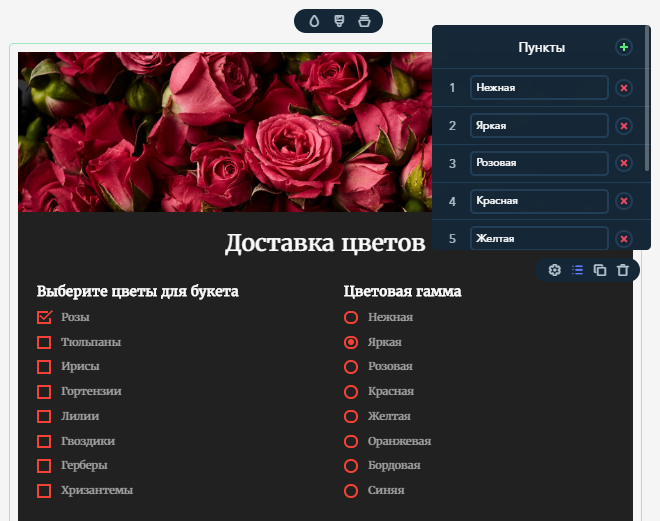The image size is (660, 521).
Task: Remove item 4 Красная
Action: click(624, 201)
